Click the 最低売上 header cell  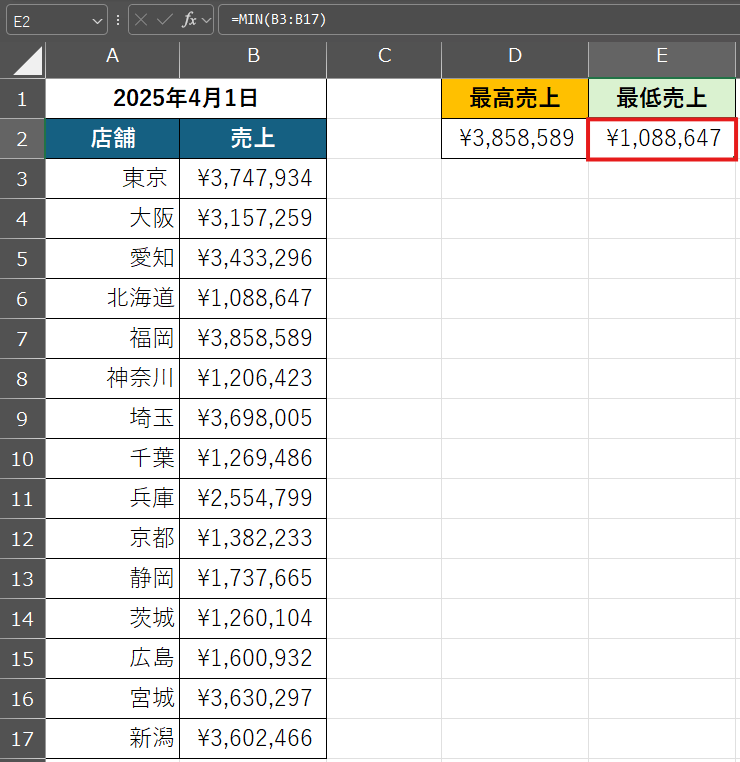tap(662, 99)
